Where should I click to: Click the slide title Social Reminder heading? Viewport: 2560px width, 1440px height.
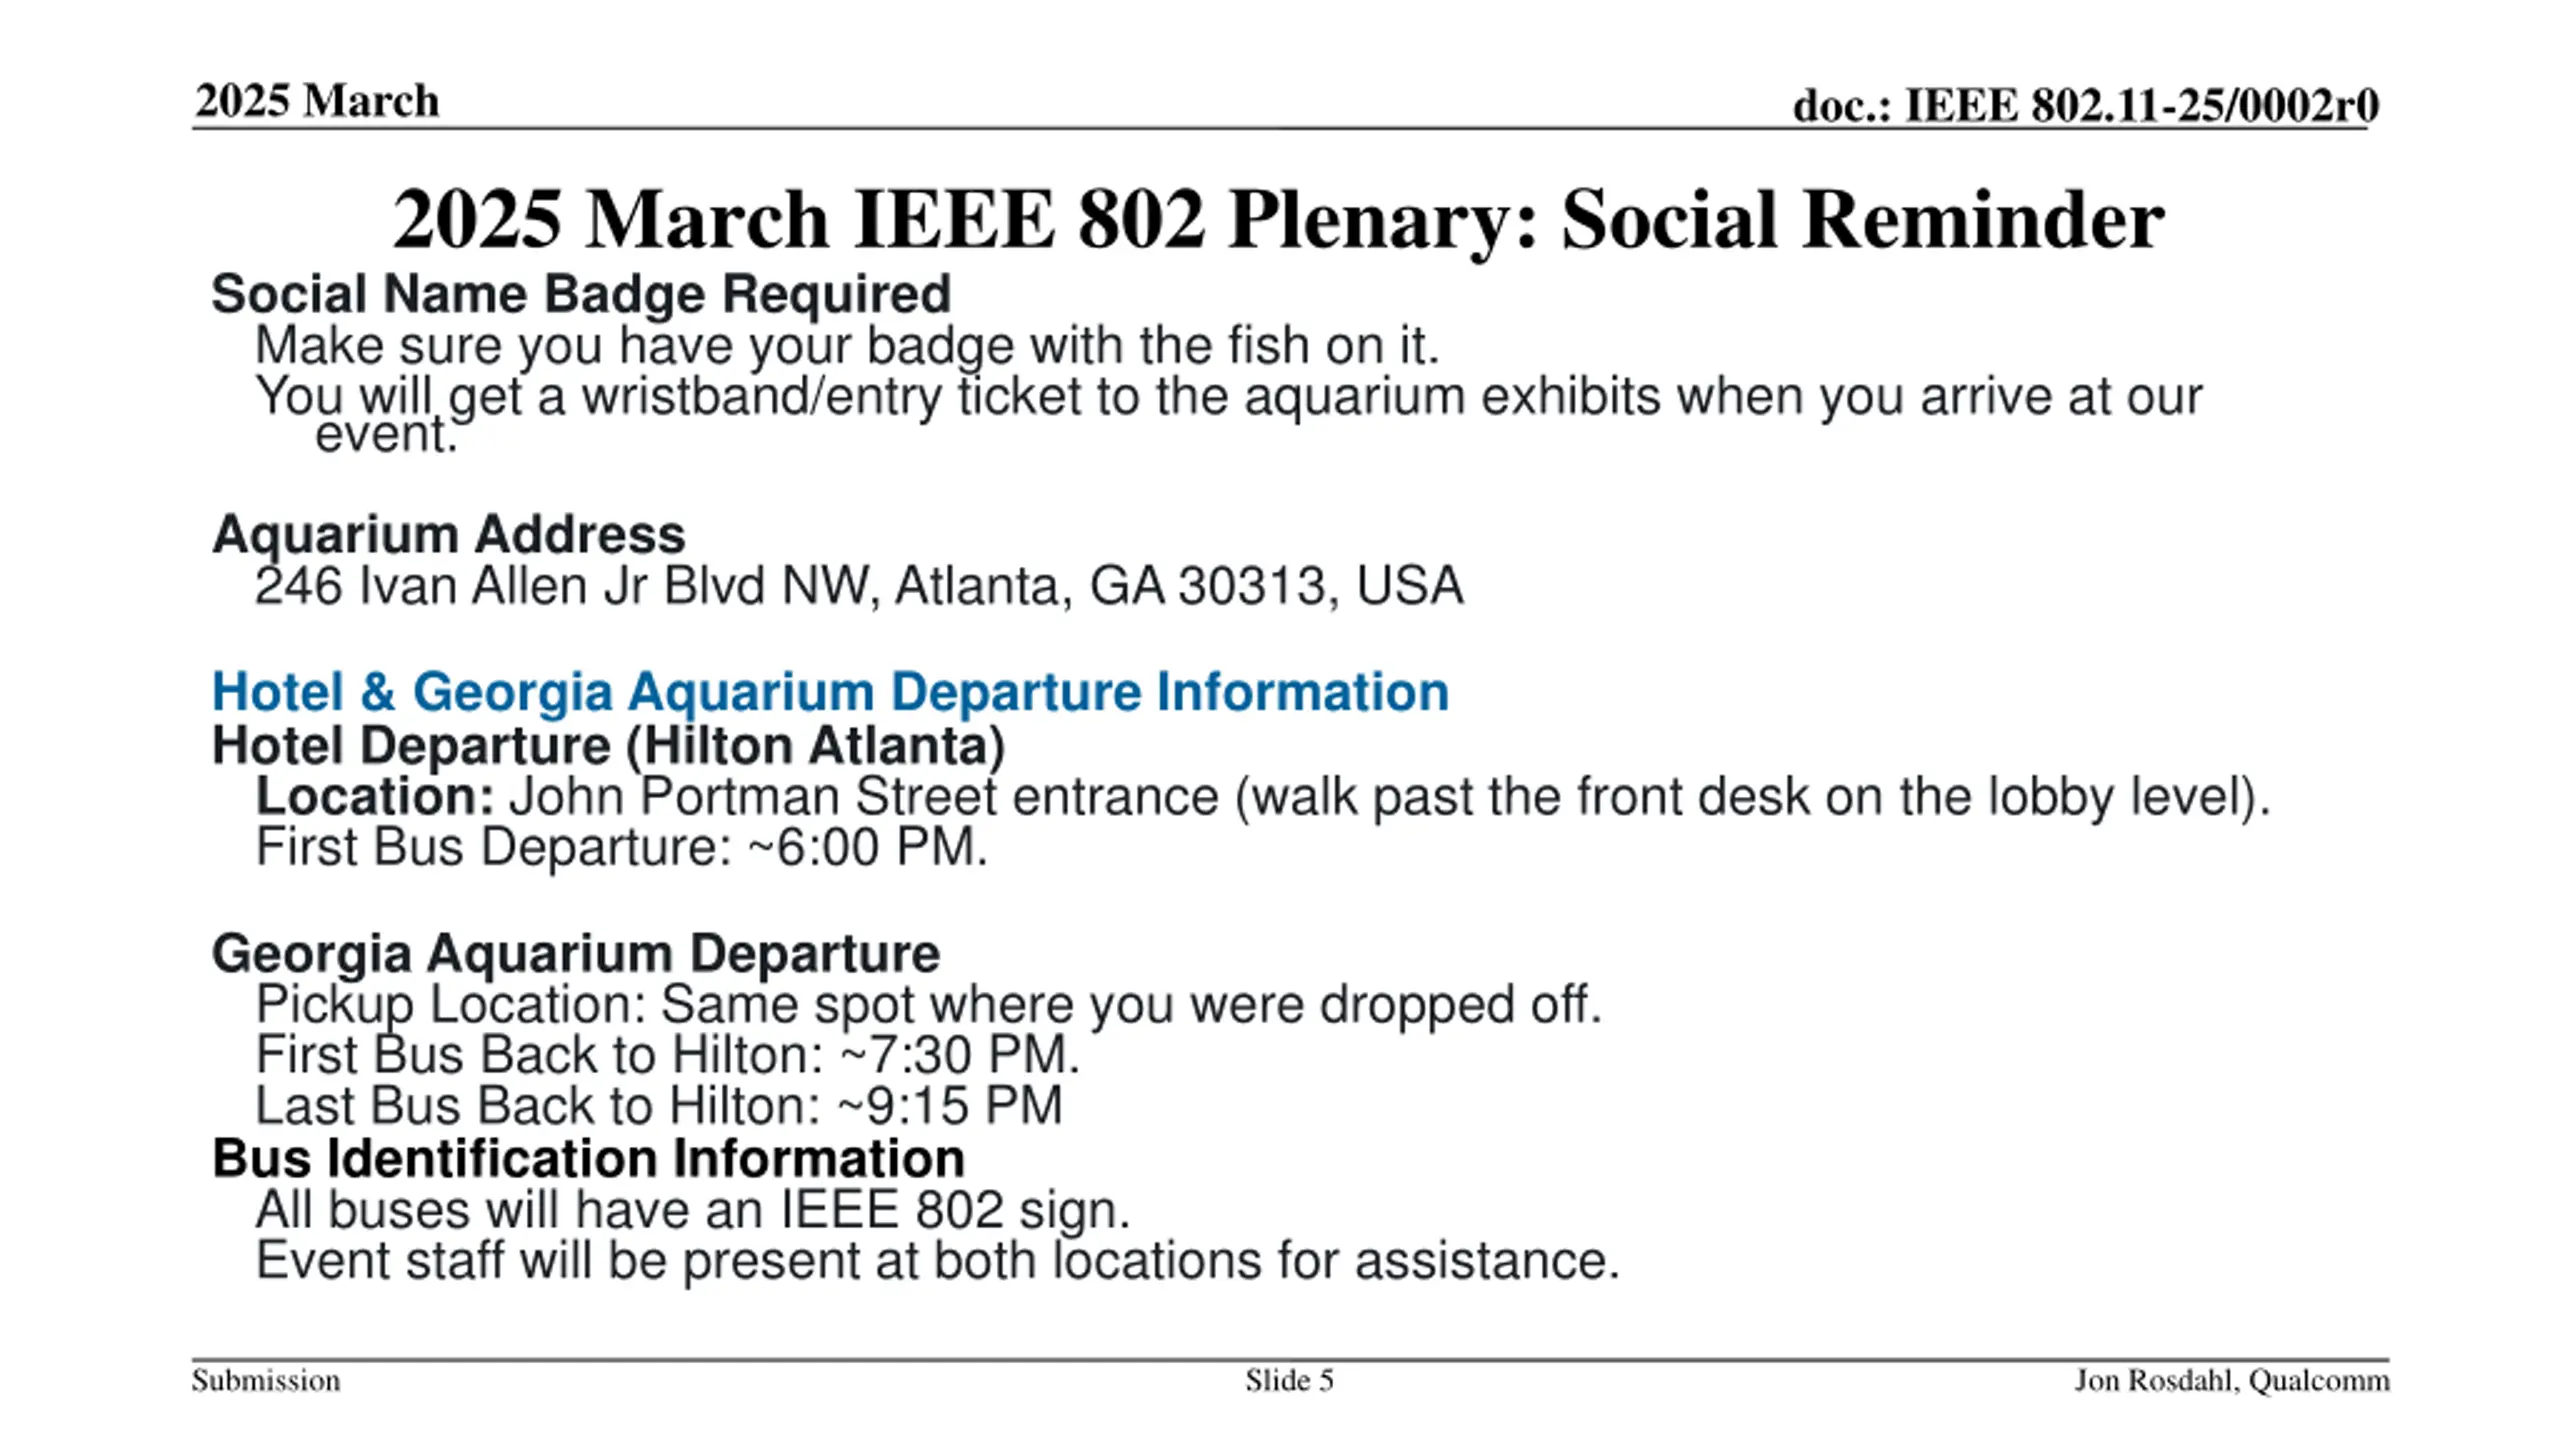(x=1278, y=219)
